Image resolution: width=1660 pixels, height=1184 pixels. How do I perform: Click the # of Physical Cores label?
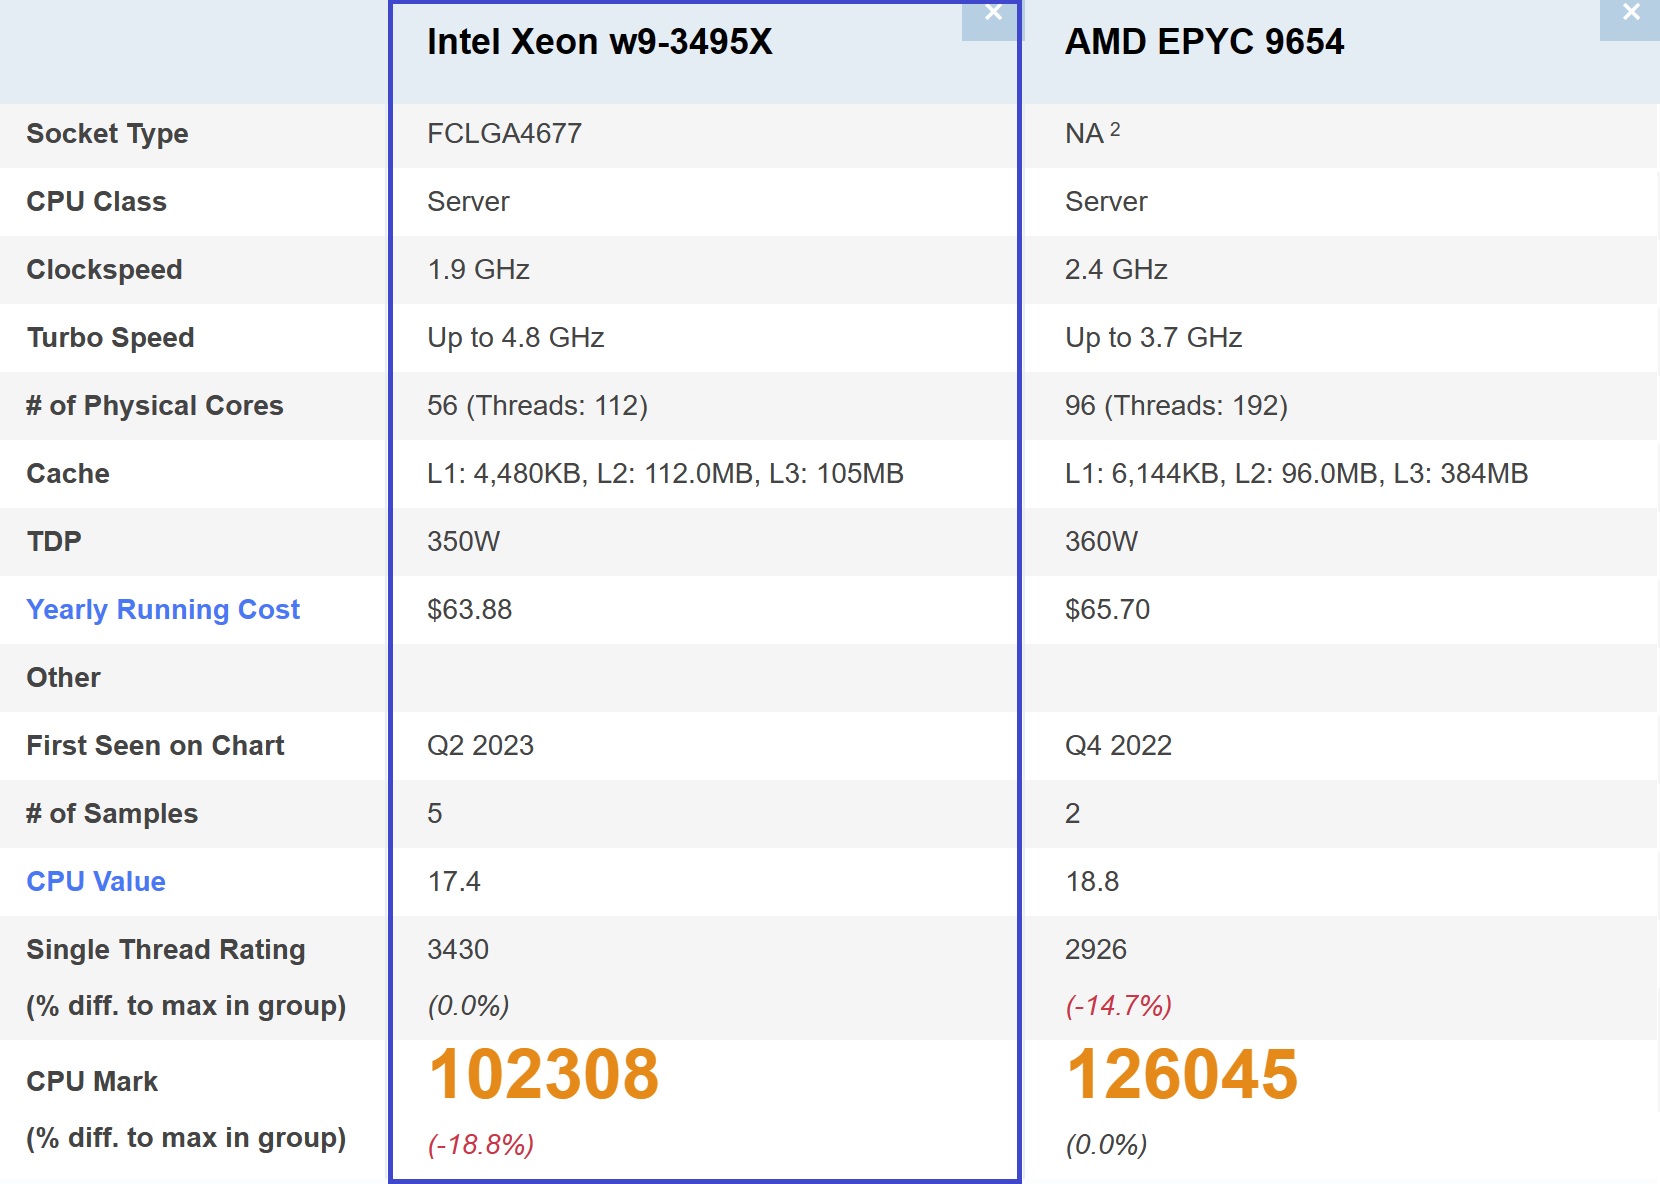click(155, 405)
